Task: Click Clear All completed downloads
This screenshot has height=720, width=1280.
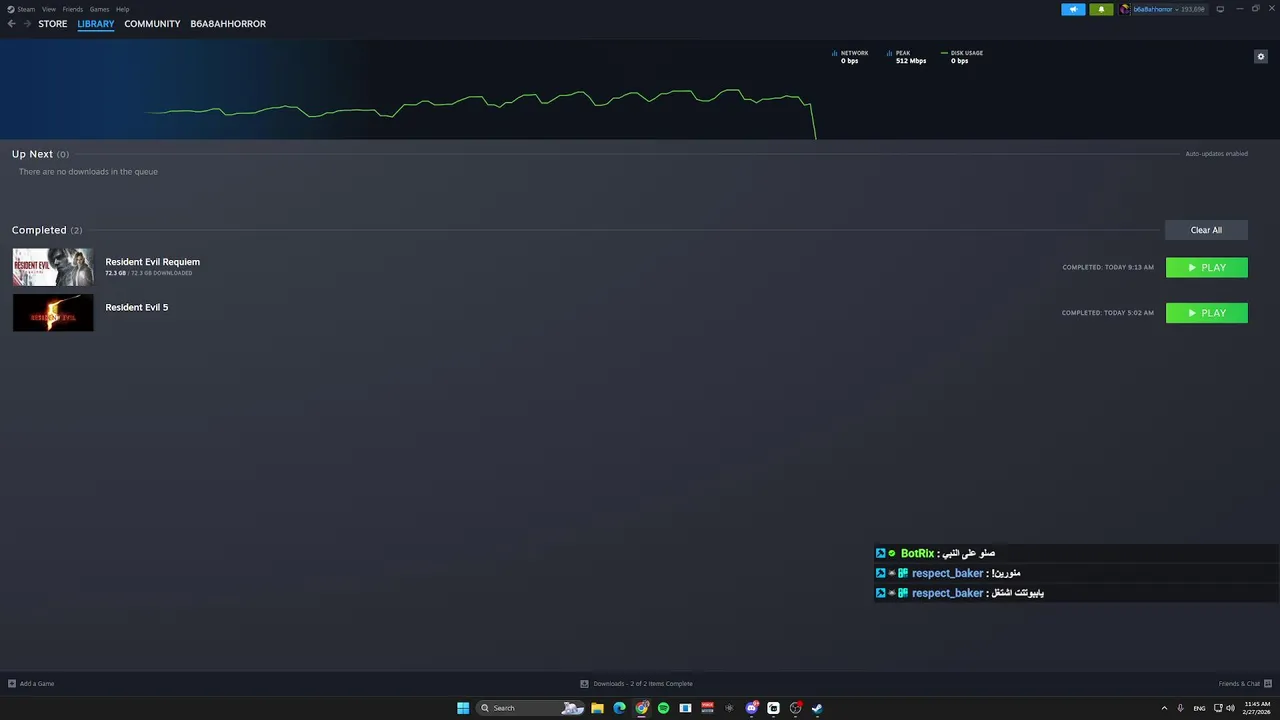Action: (1206, 230)
